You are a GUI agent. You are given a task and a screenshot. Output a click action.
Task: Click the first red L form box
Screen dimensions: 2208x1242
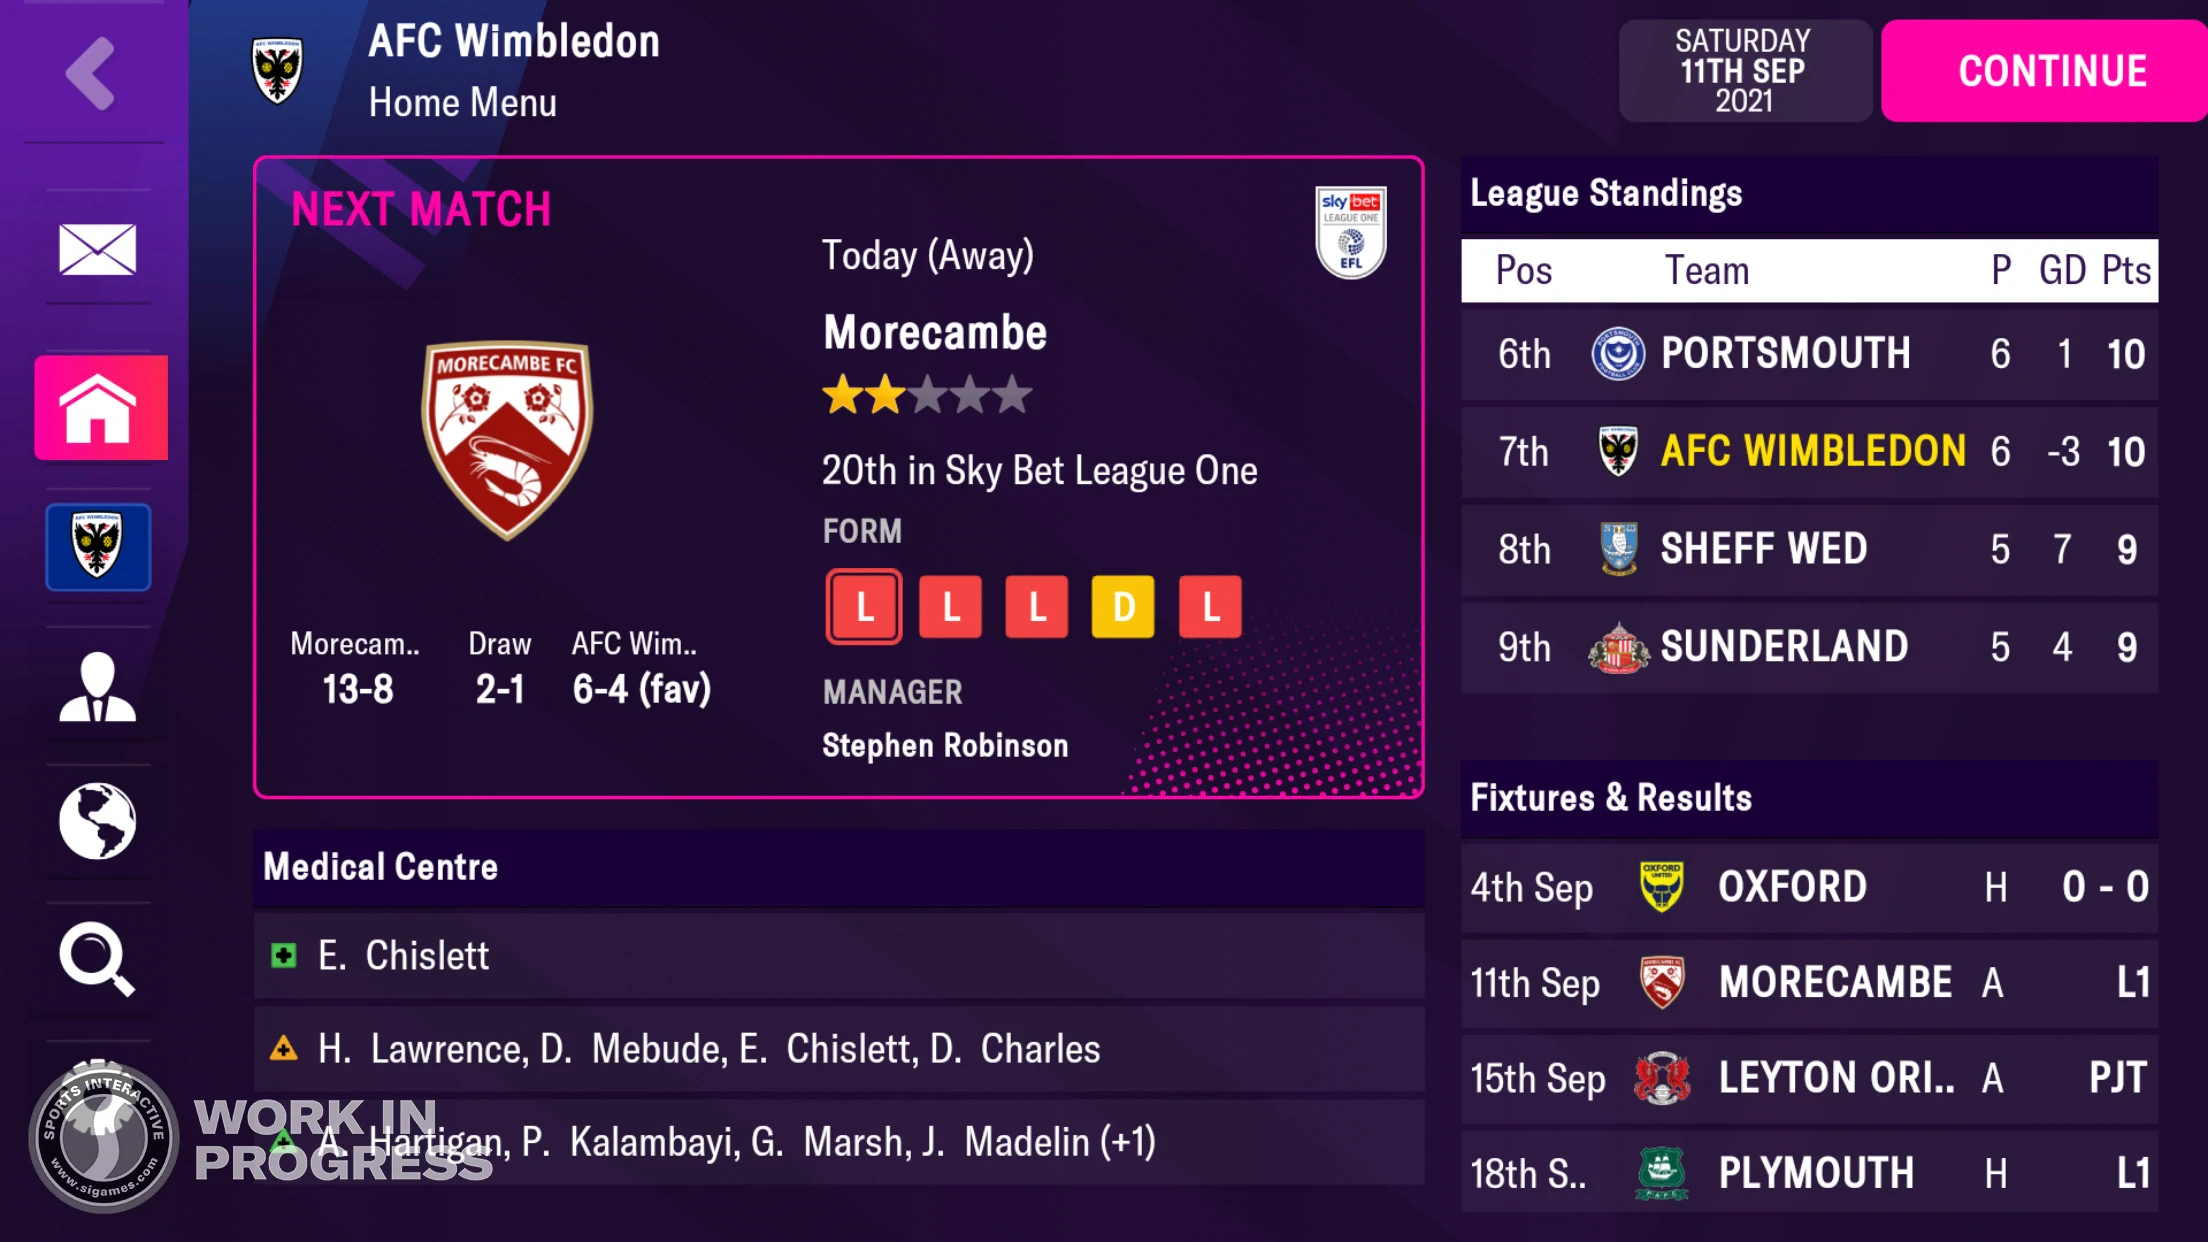864,607
